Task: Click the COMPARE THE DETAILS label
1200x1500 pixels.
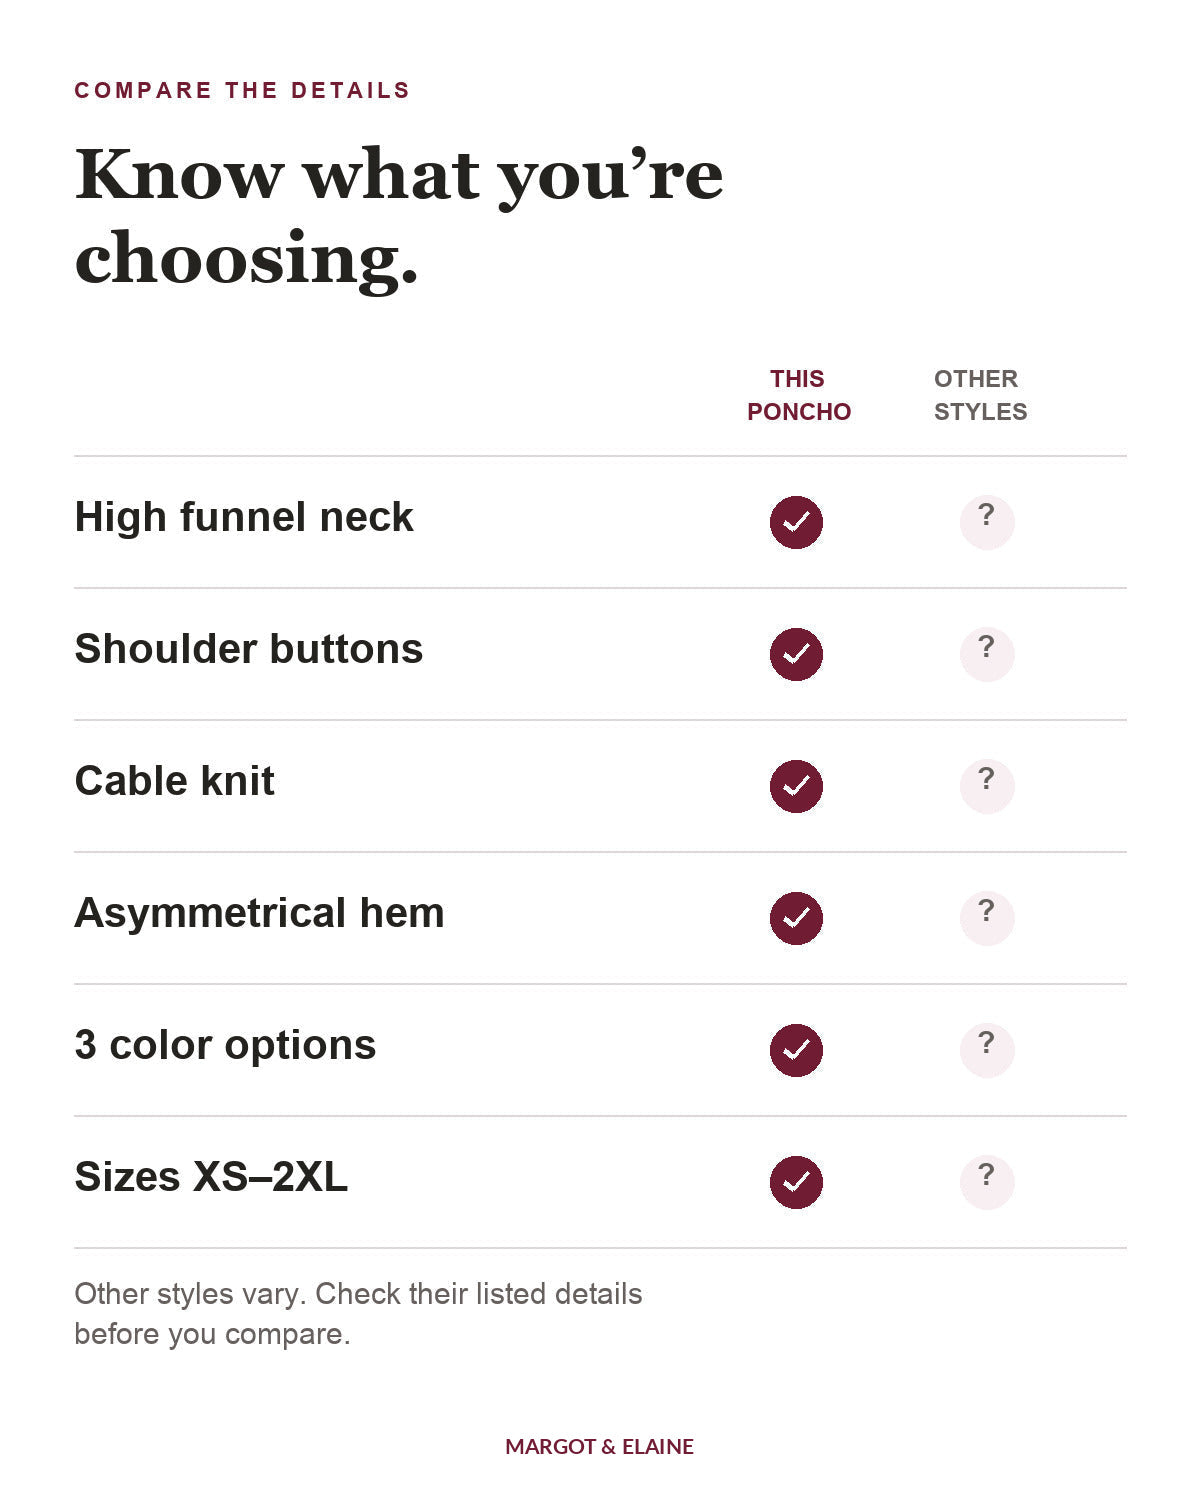Action: 242,90
